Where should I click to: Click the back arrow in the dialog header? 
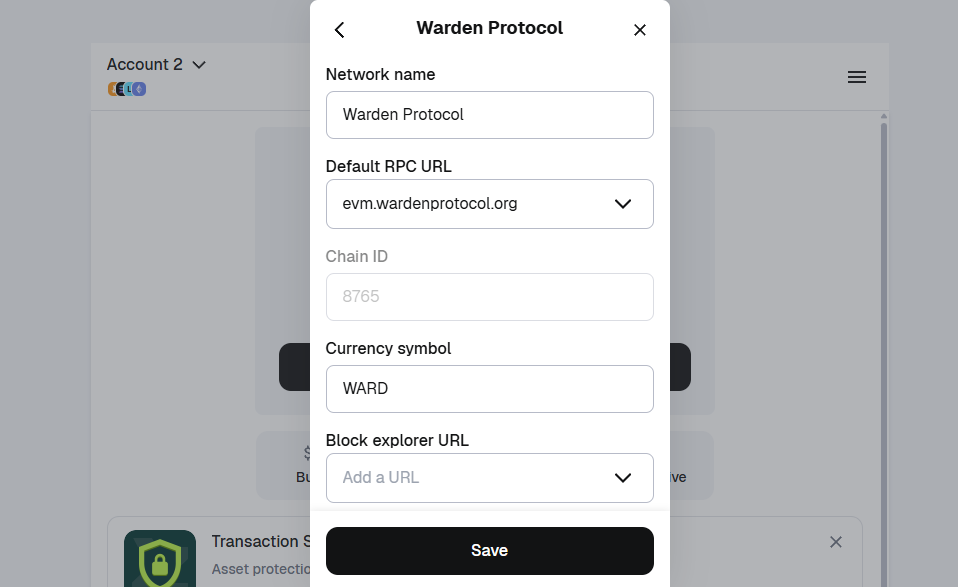[339, 29]
